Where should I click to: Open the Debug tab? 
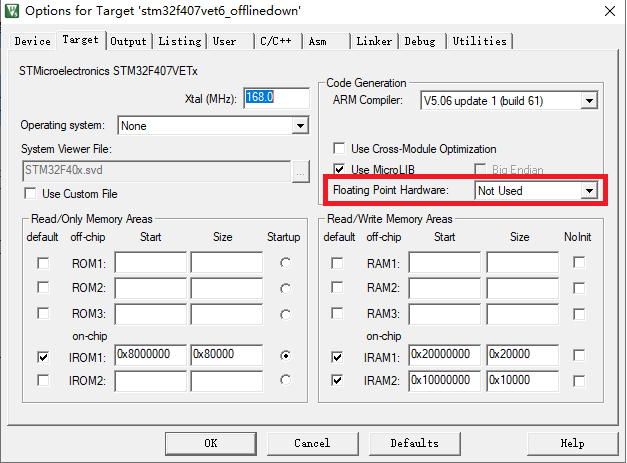420,41
